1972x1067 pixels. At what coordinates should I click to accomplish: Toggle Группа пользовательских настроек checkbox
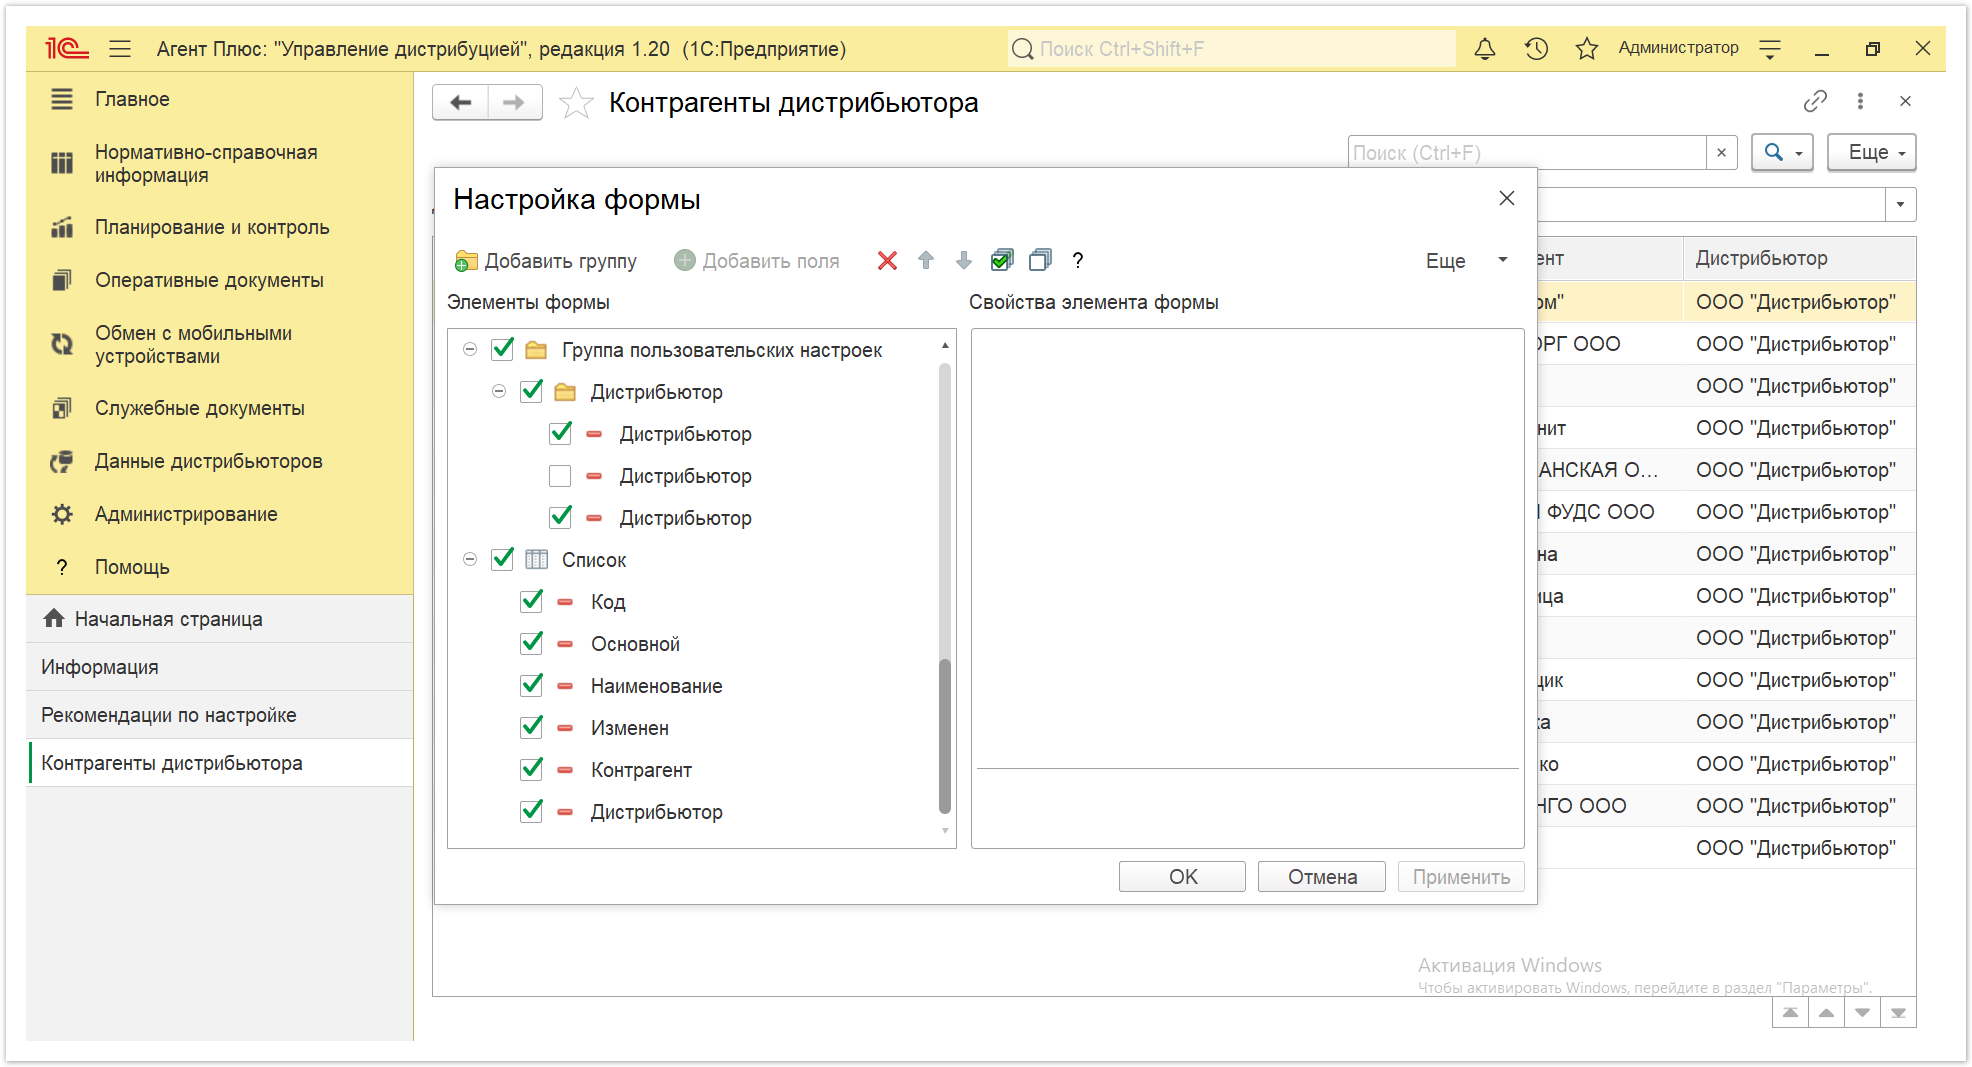(503, 350)
